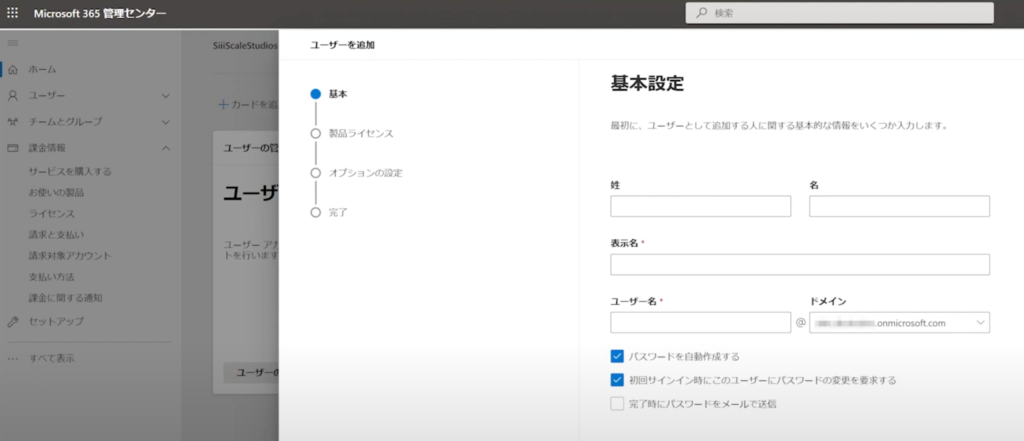
Task: Click the Home icon in sidebar
Action: [13, 70]
